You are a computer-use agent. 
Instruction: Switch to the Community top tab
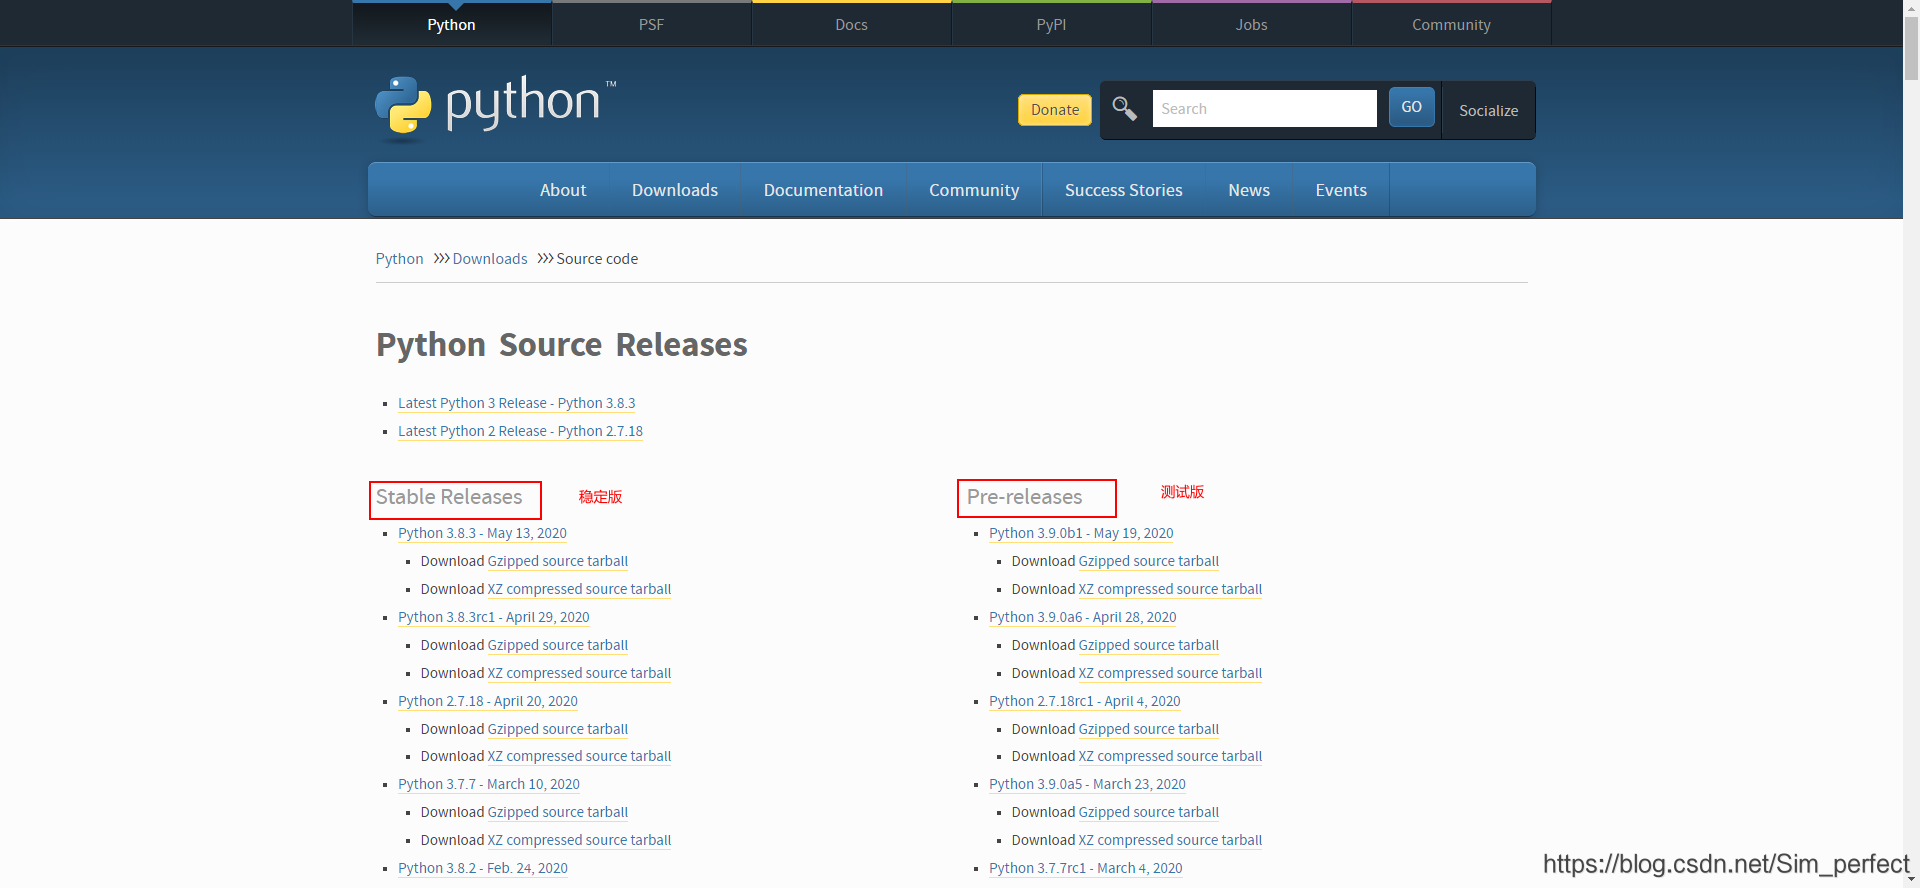[x=1451, y=24]
